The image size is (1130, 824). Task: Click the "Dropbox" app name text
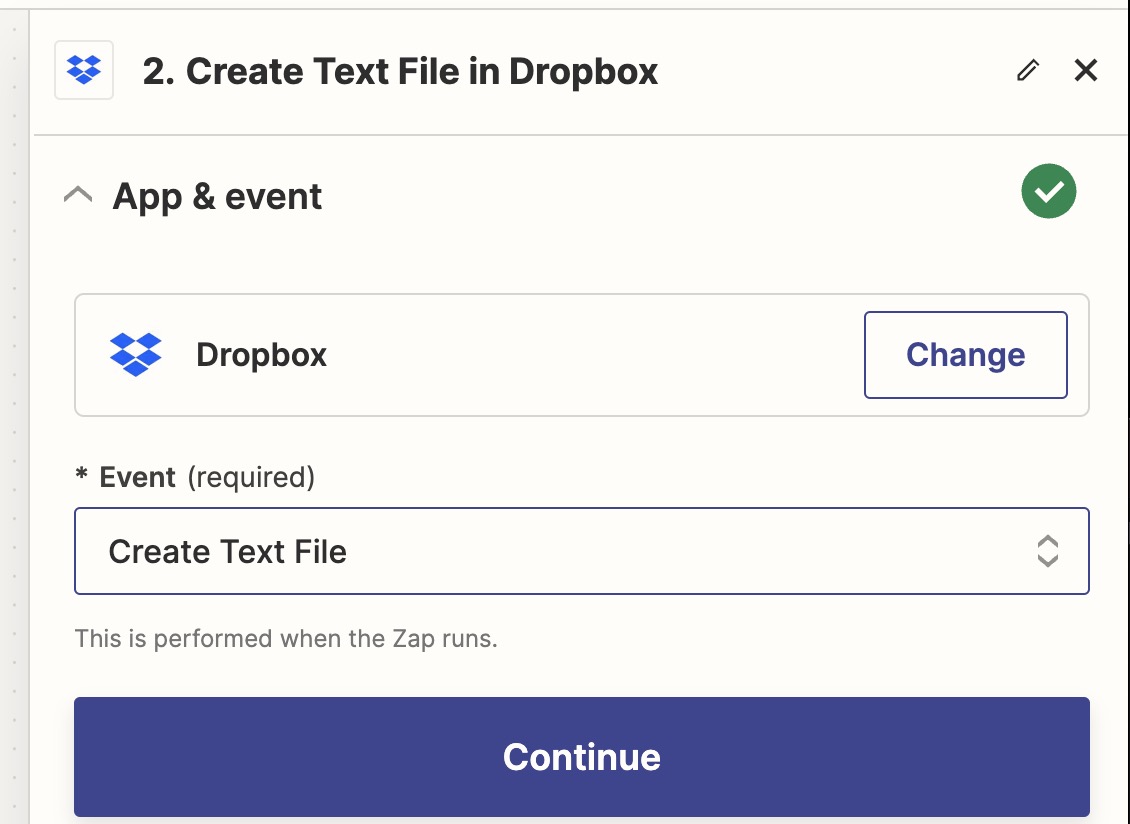pos(262,355)
